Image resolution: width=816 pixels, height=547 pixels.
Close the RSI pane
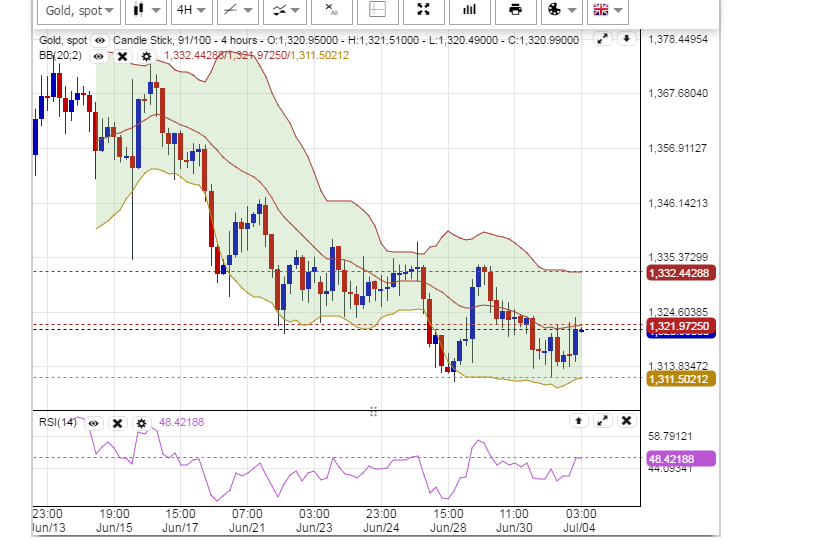coord(627,421)
